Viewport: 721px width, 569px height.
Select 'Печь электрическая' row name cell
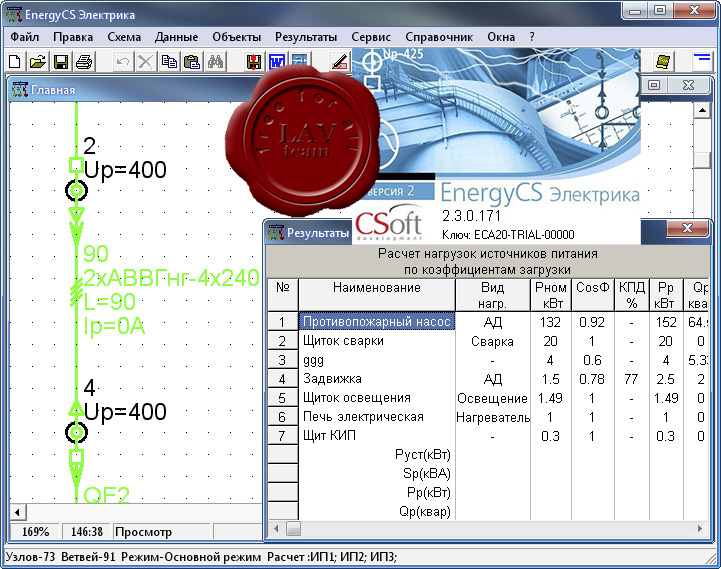click(377, 417)
